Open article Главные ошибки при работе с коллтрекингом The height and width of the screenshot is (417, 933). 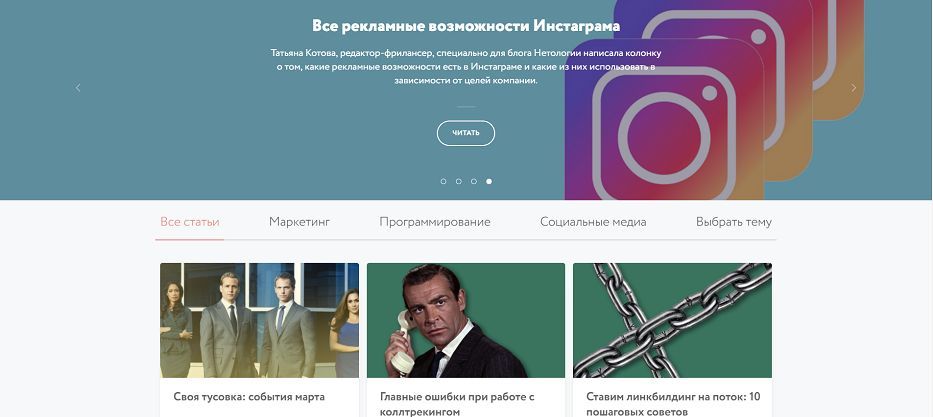[x=458, y=404]
